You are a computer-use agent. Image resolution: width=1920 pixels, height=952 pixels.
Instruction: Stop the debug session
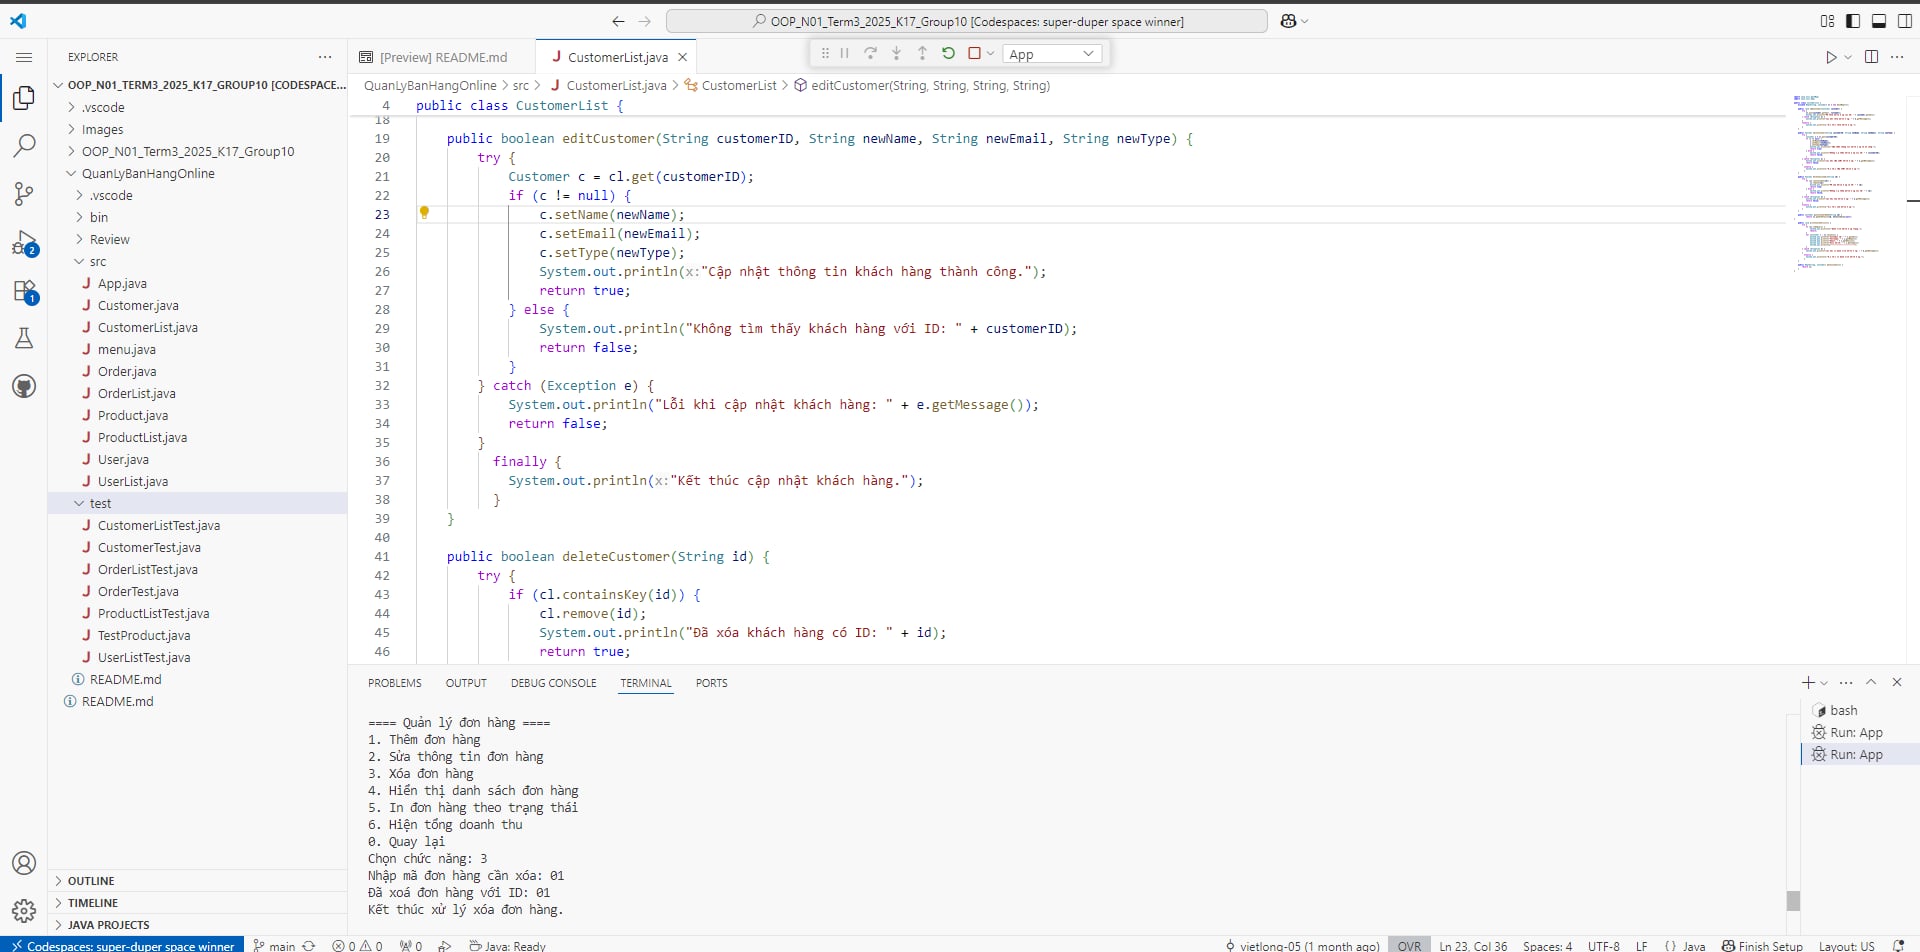click(x=974, y=53)
